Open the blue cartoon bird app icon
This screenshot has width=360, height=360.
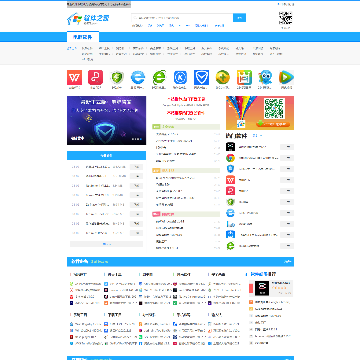[x=265, y=77]
